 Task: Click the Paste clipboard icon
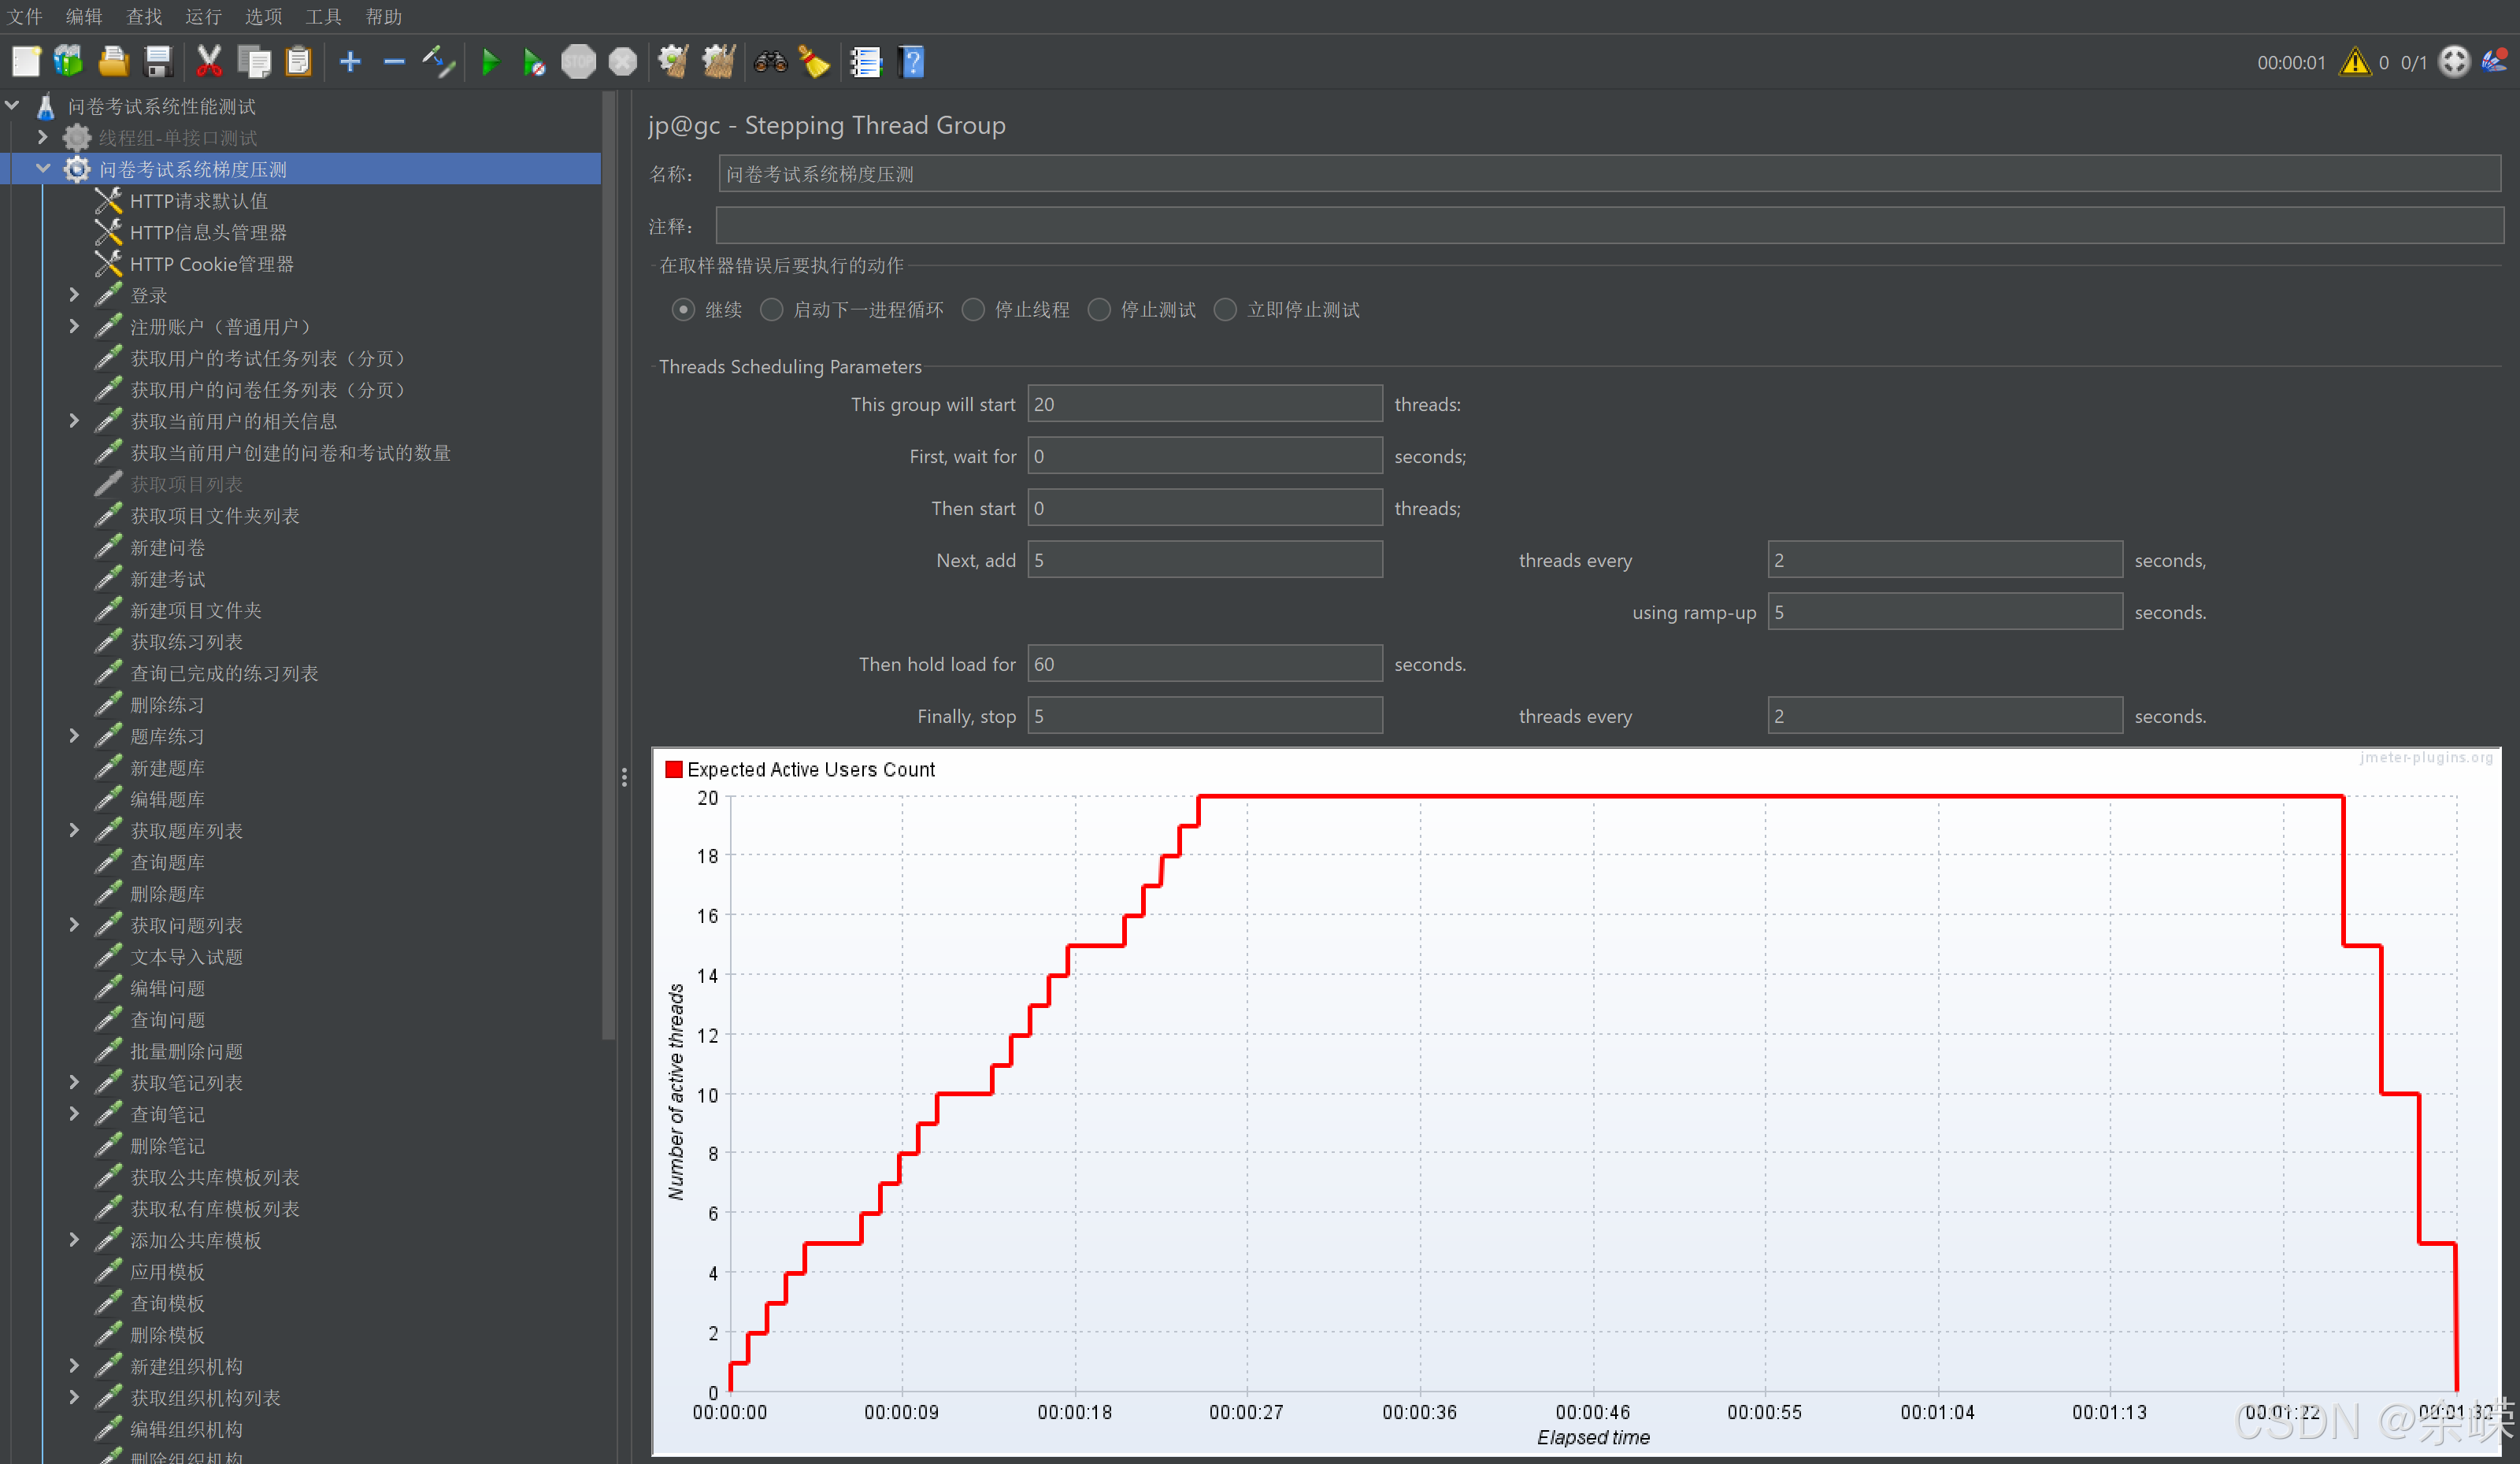(x=298, y=62)
